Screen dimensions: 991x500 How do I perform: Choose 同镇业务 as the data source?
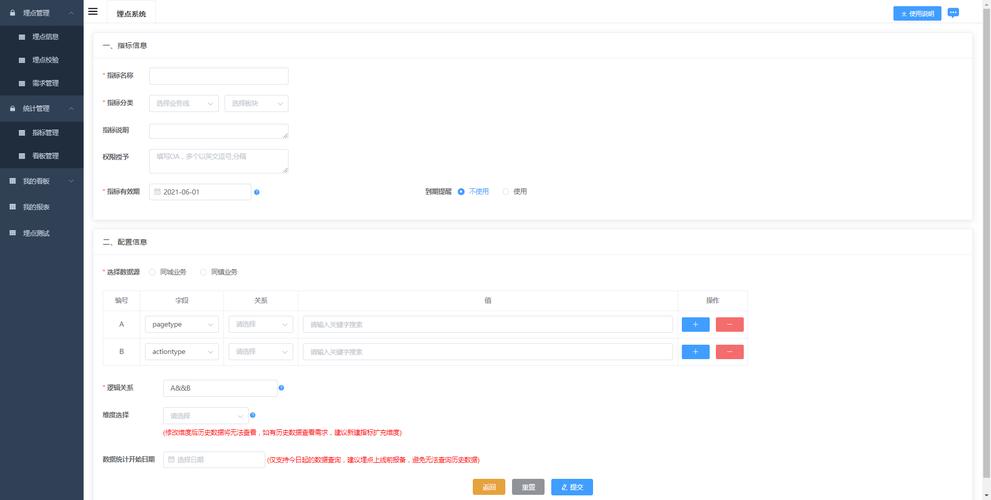(204, 272)
